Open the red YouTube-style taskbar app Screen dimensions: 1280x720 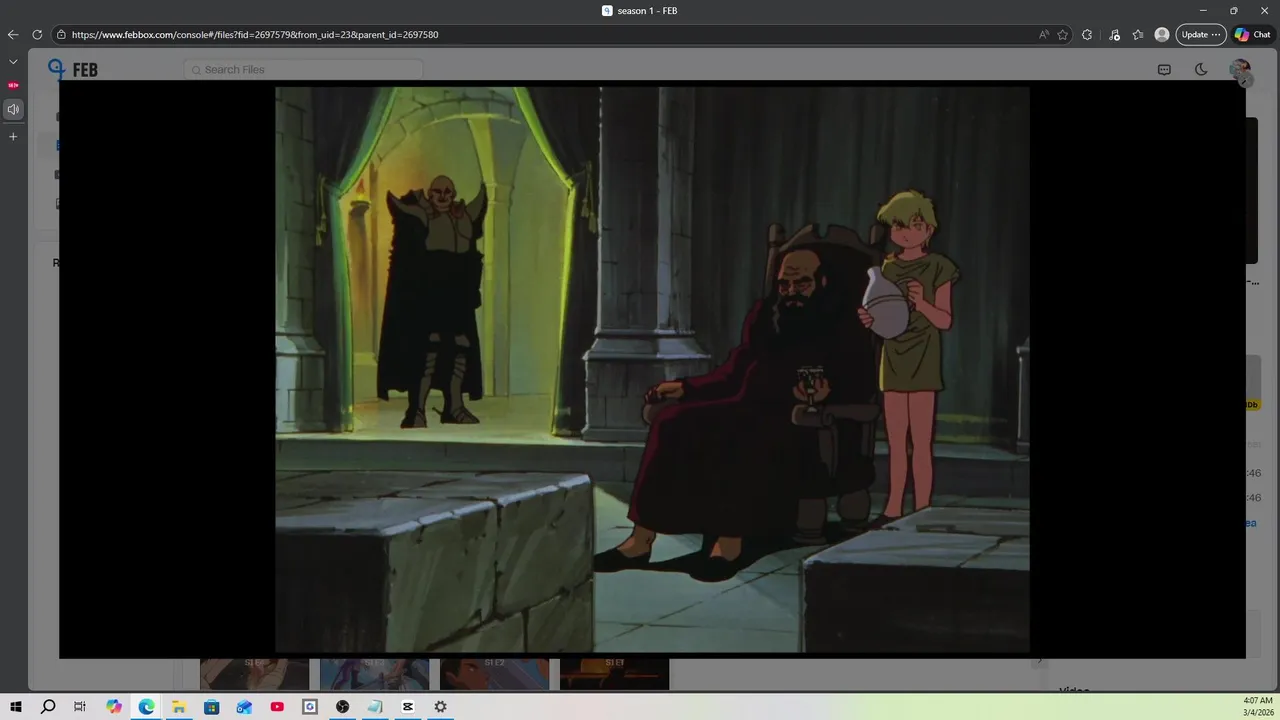[277, 707]
